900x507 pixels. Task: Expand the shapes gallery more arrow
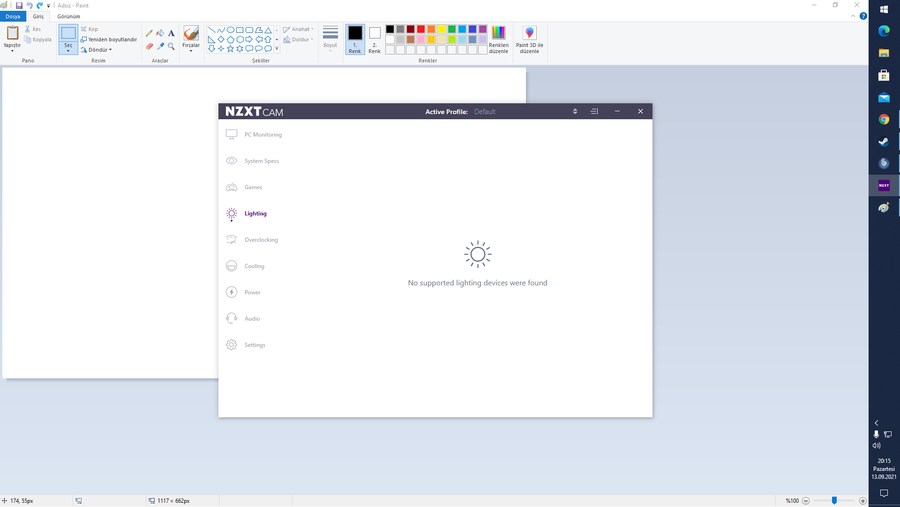[x=277, y=49]
